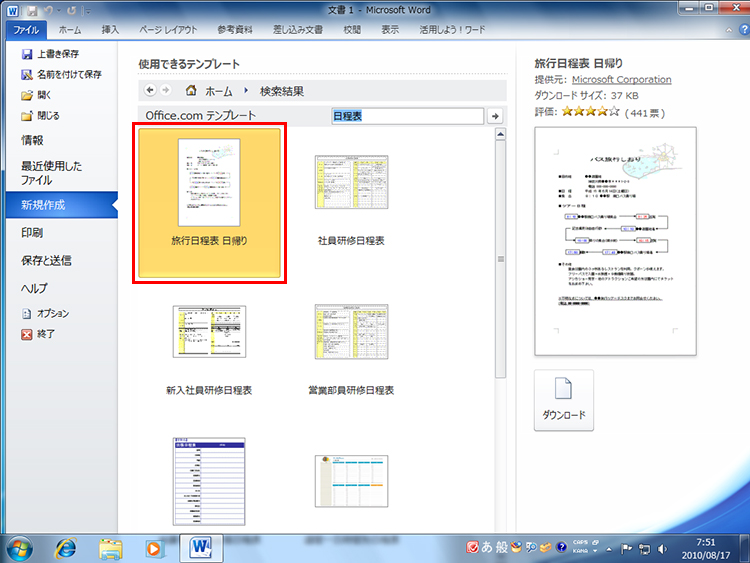This screenshot has width=750, height=563.
Task: Click the IME 般 conversion mode indicator
Action: click(x=501, y=547)
